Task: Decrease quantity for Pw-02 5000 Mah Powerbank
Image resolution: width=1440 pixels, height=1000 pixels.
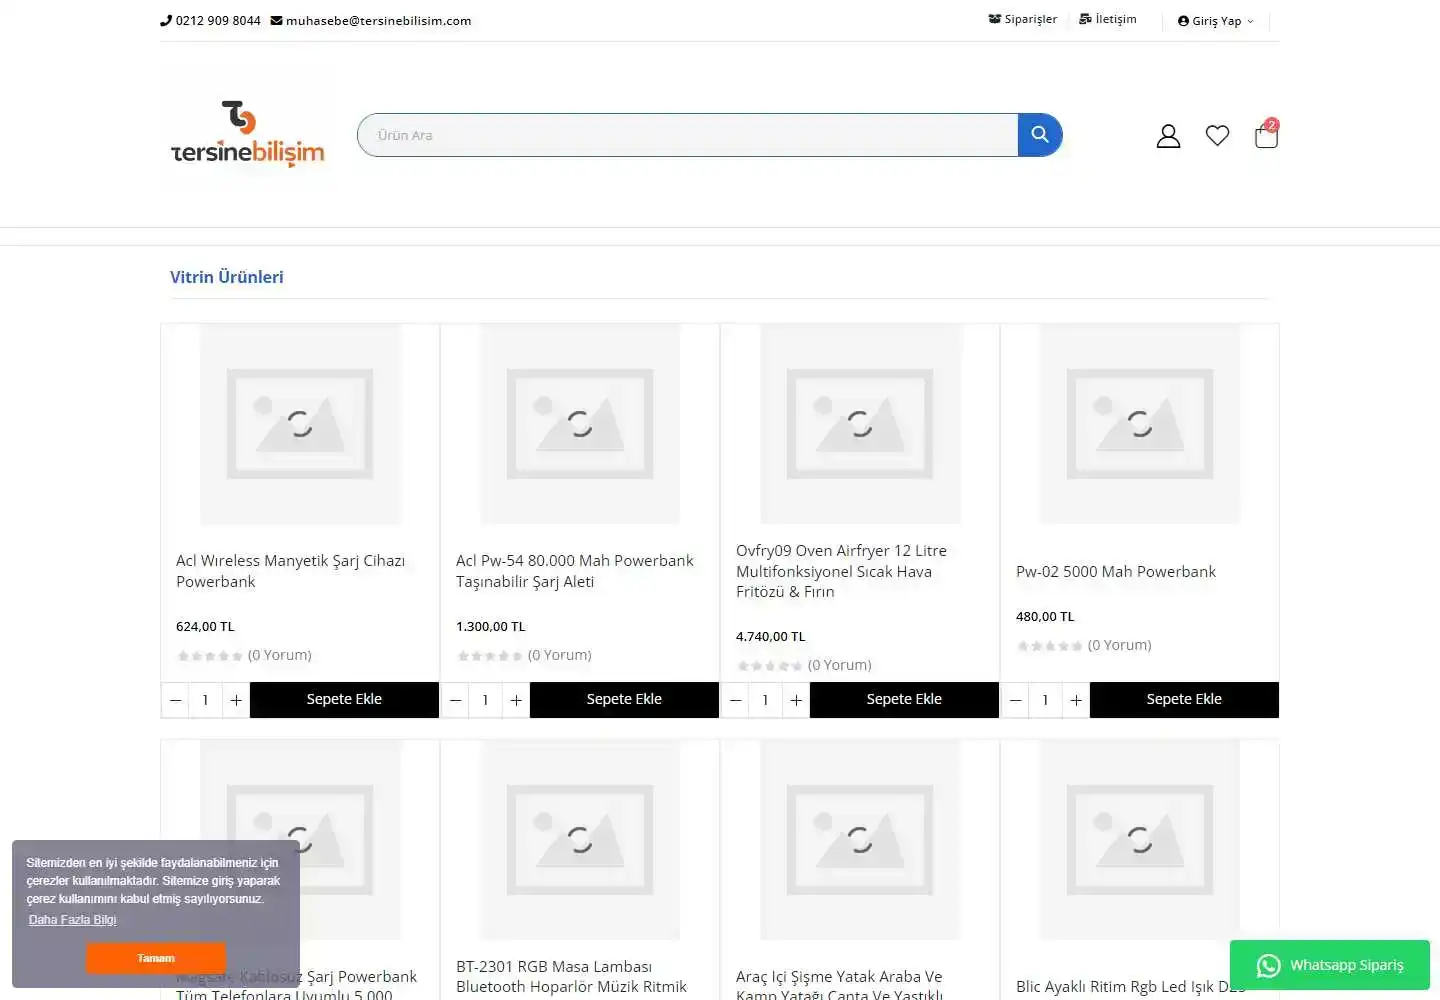Action: click(x=1016, y=700)
